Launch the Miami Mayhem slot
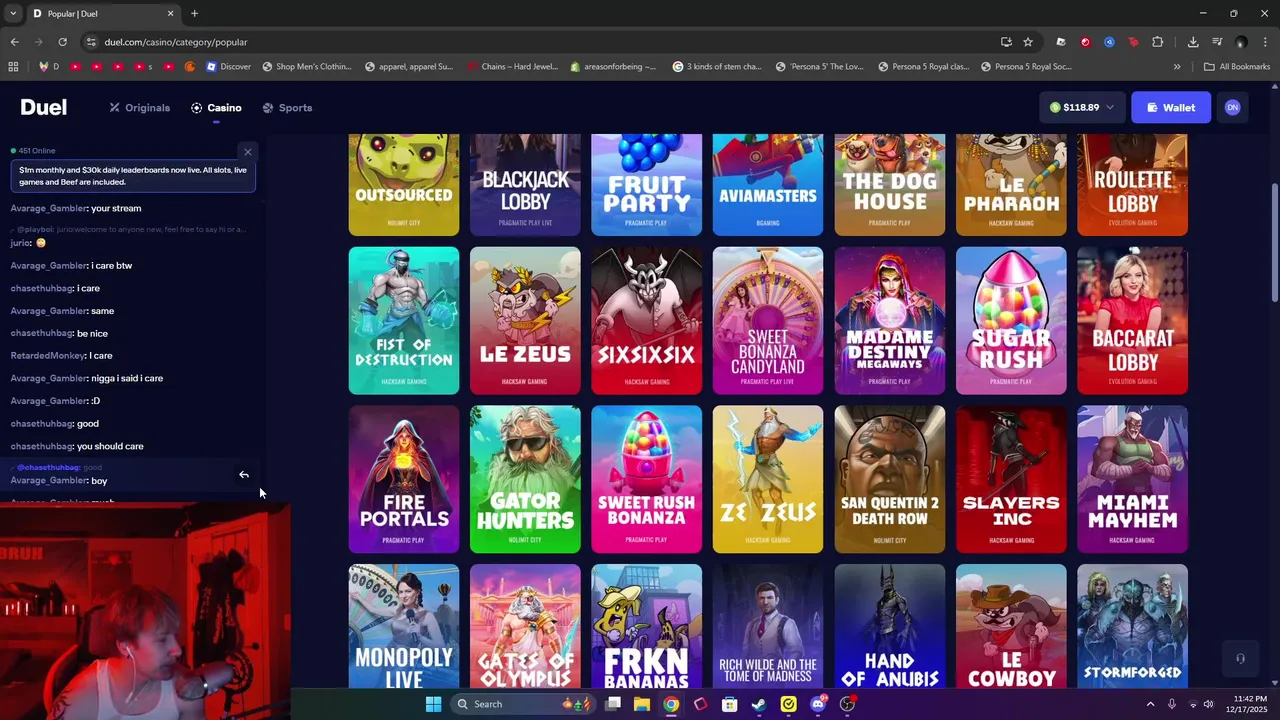This screenshot has height=720, width=1280. 1133,479
